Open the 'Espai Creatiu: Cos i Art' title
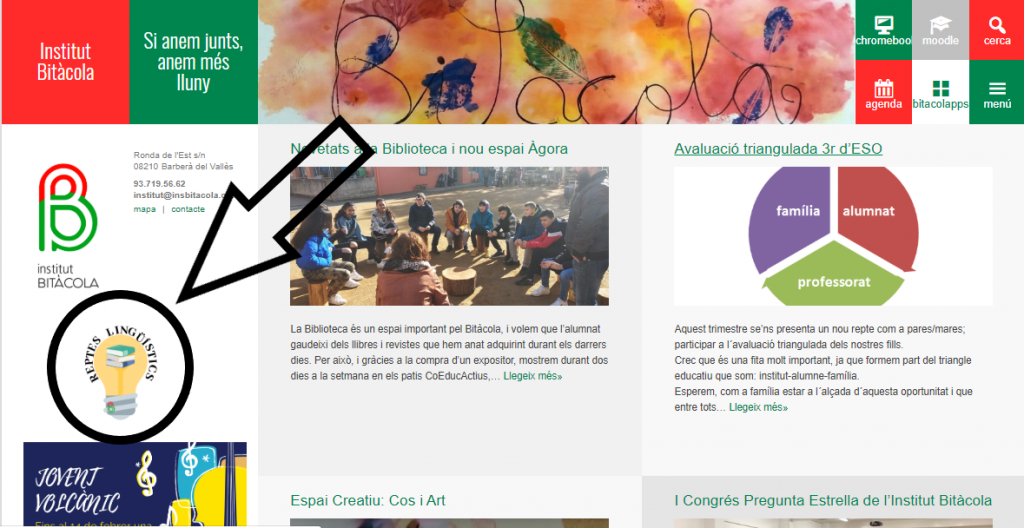Image resolution: width=1024 pixels, height=528 pixels. click(368, 501)
